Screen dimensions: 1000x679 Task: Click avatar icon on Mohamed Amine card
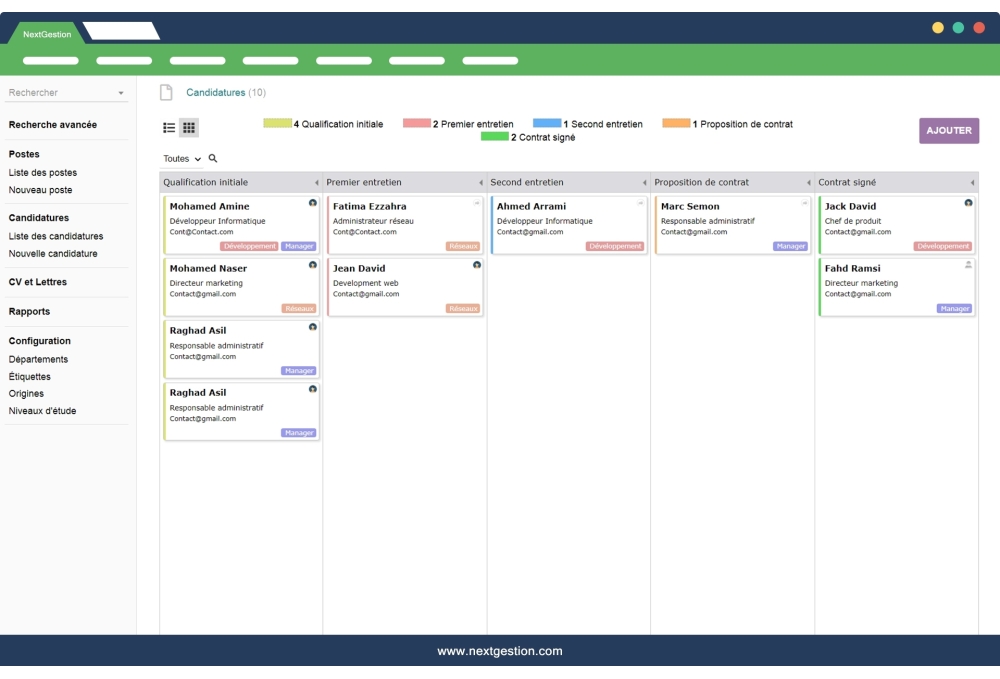[313, 203]
